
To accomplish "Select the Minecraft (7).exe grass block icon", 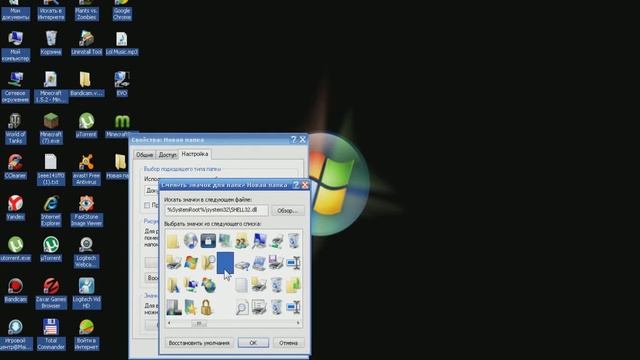I will 51,128.
